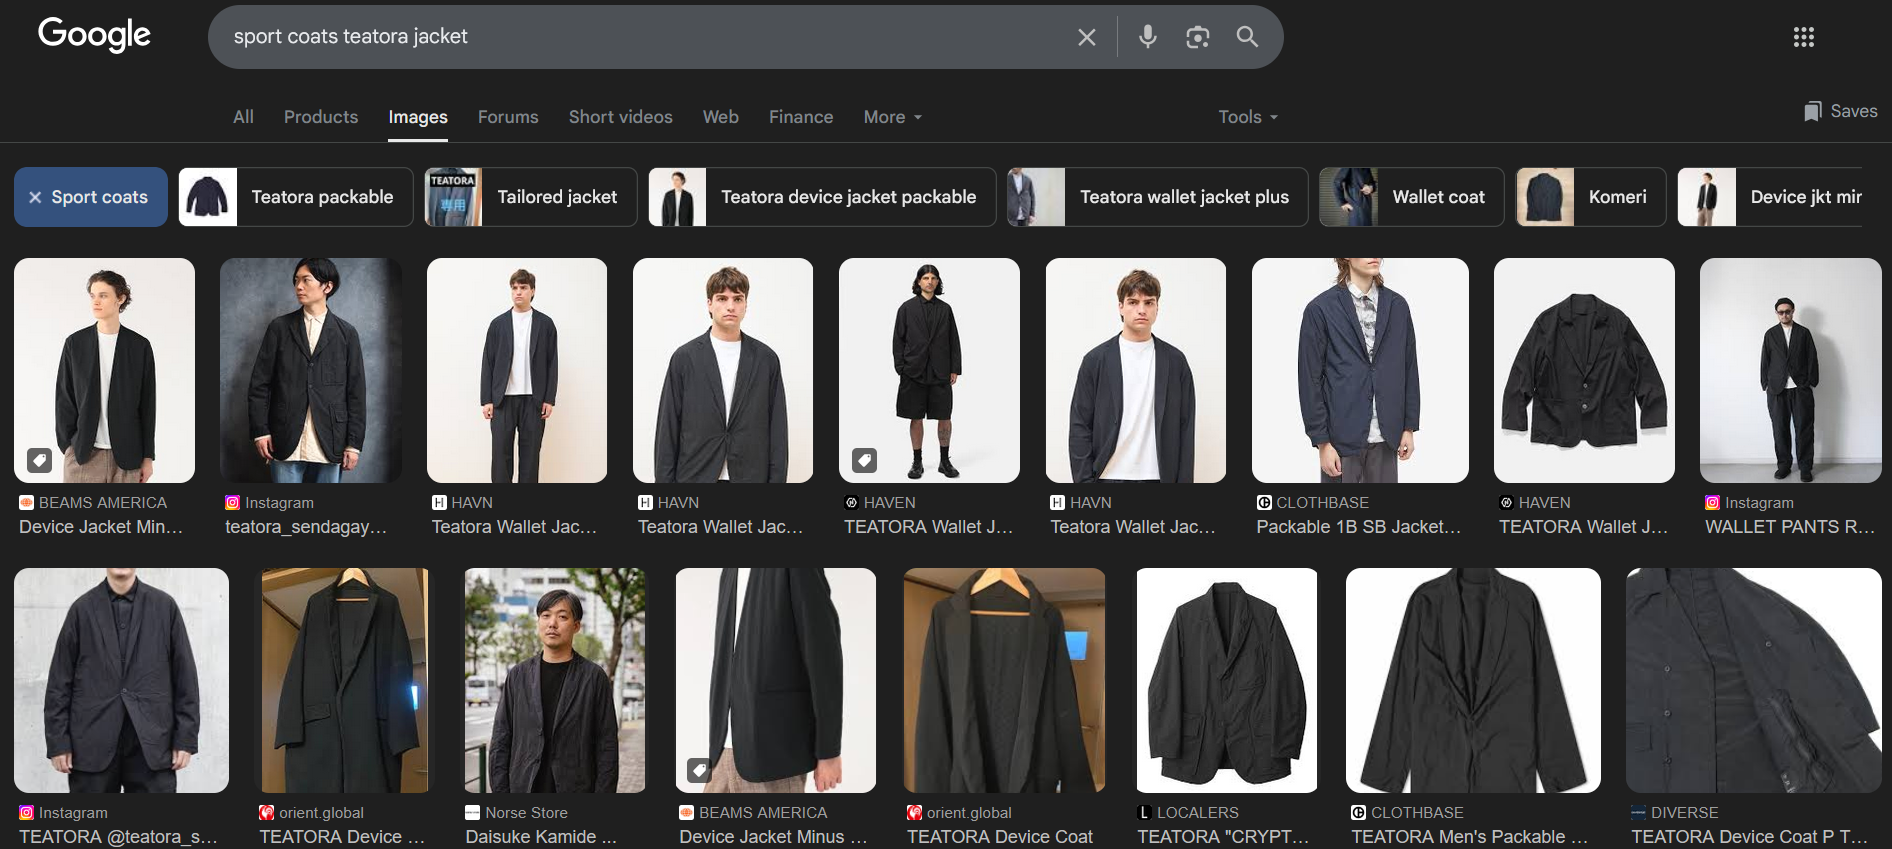Open LOCALERS source link
Image resolution: width=1892 pixels, height=849 pixels.
[1188, 813]
